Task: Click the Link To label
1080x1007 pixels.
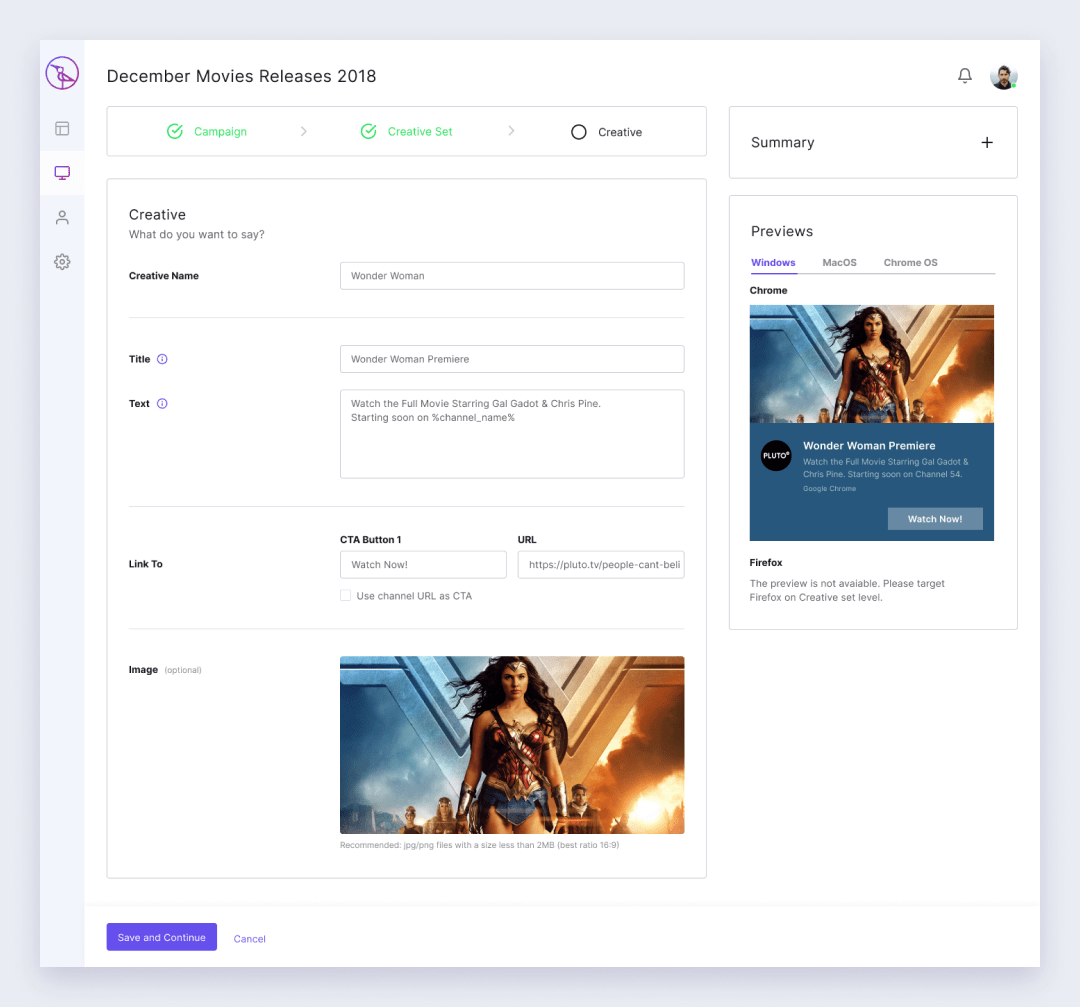Action: pyautogui.click(x=145, y=564)
